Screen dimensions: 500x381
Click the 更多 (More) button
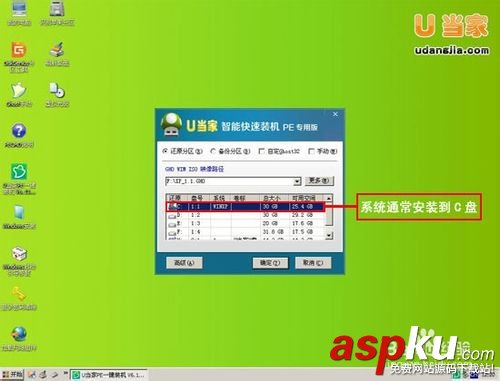tap(319, 181)
